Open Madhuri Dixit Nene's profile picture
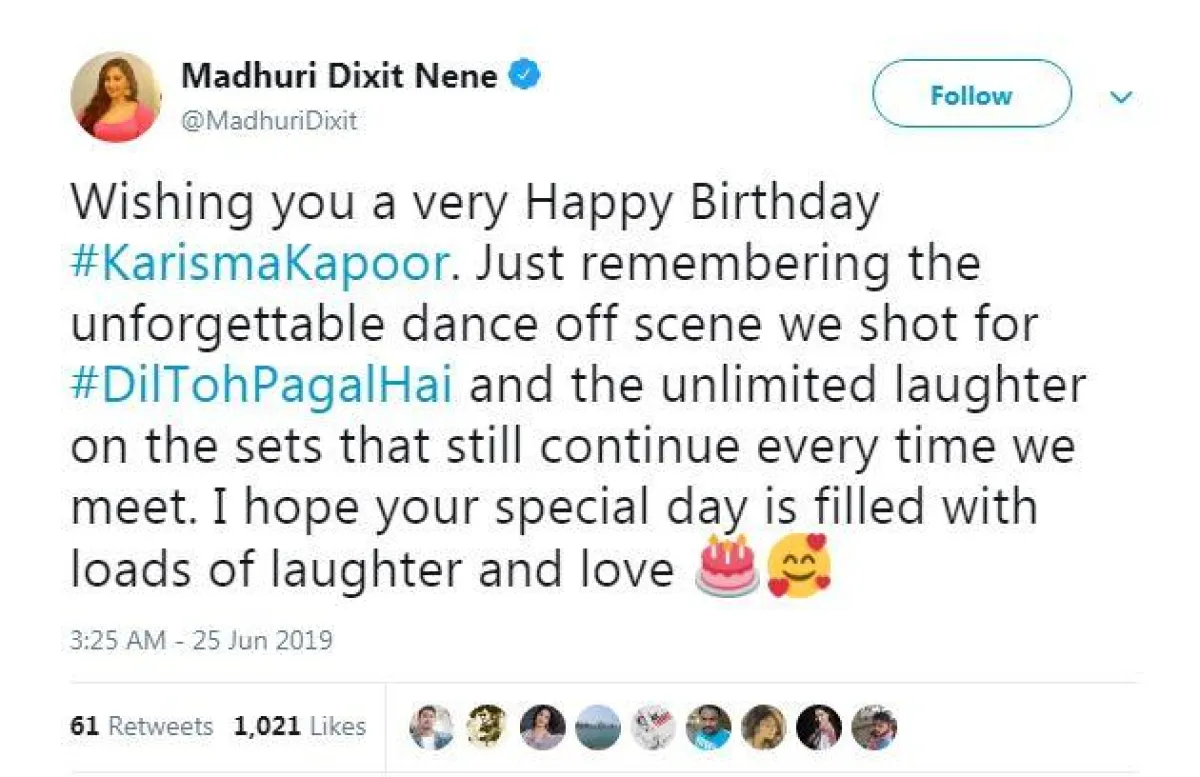 [x=115, y=96]
